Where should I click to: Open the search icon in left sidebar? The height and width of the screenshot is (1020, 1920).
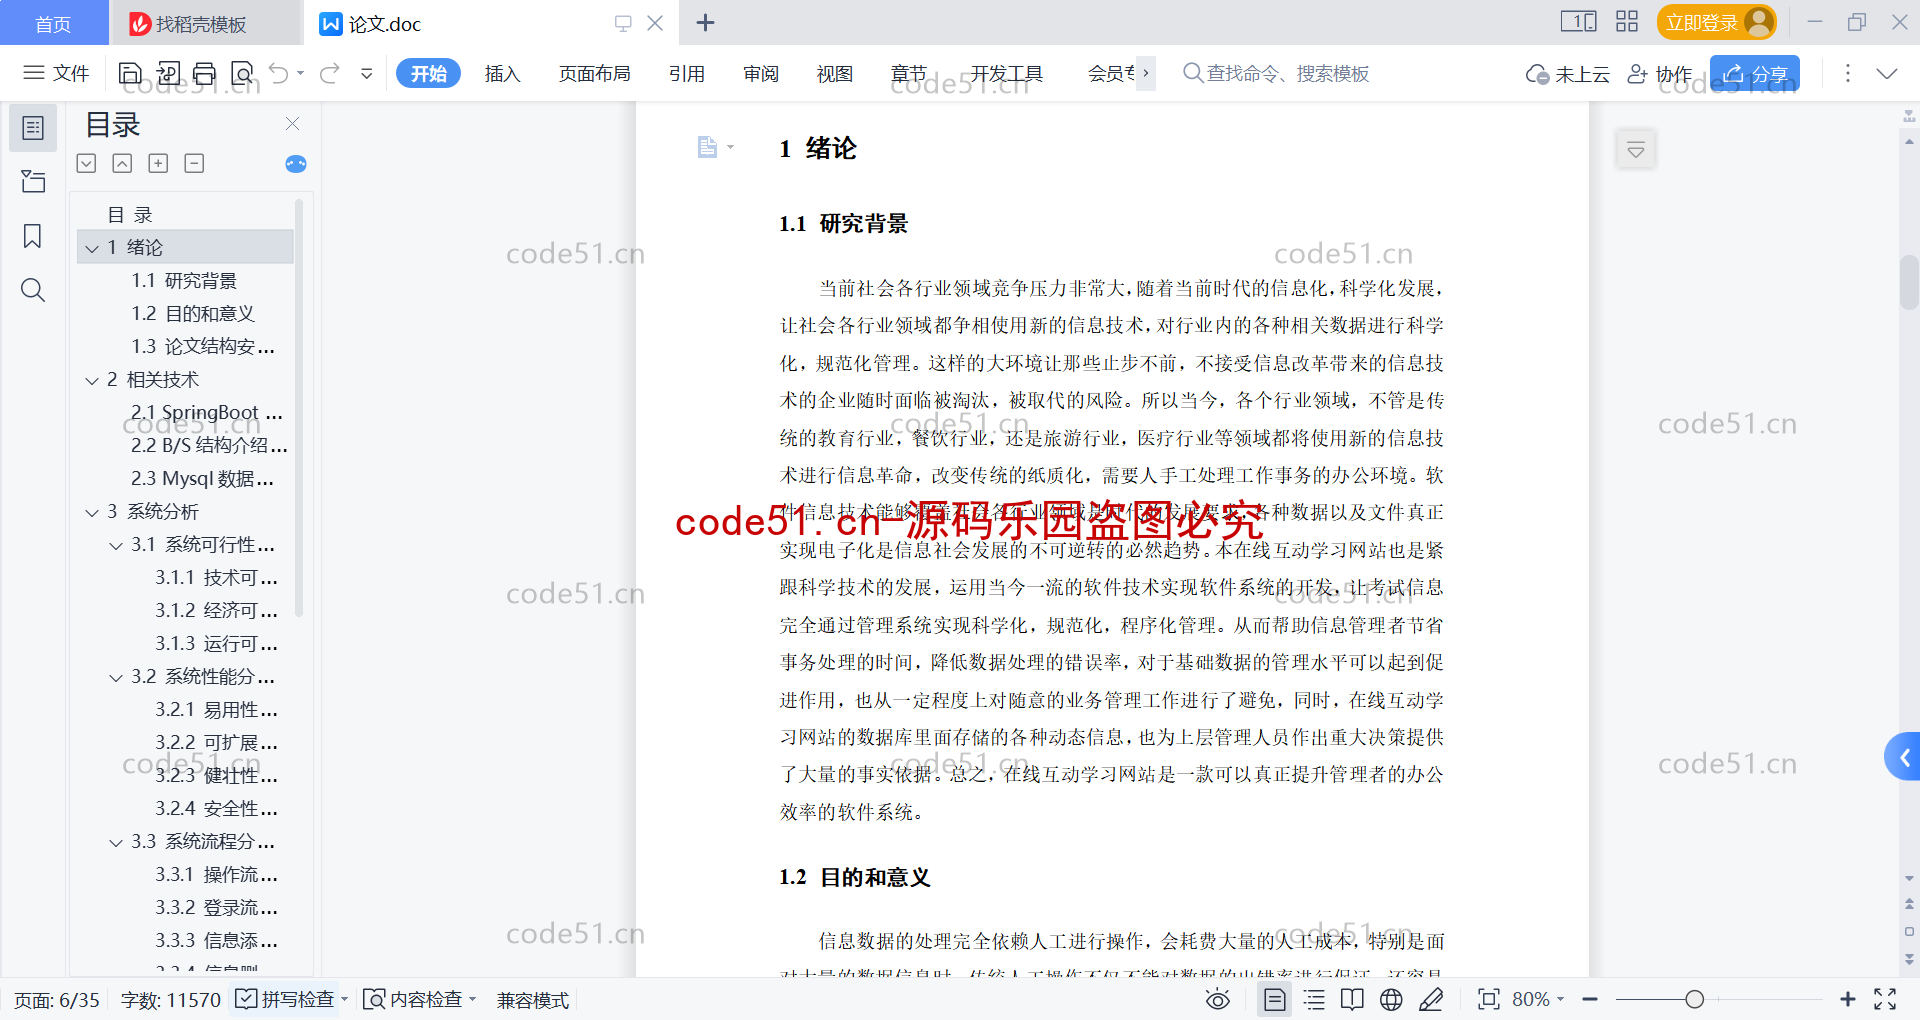click(x=33, y=290)
